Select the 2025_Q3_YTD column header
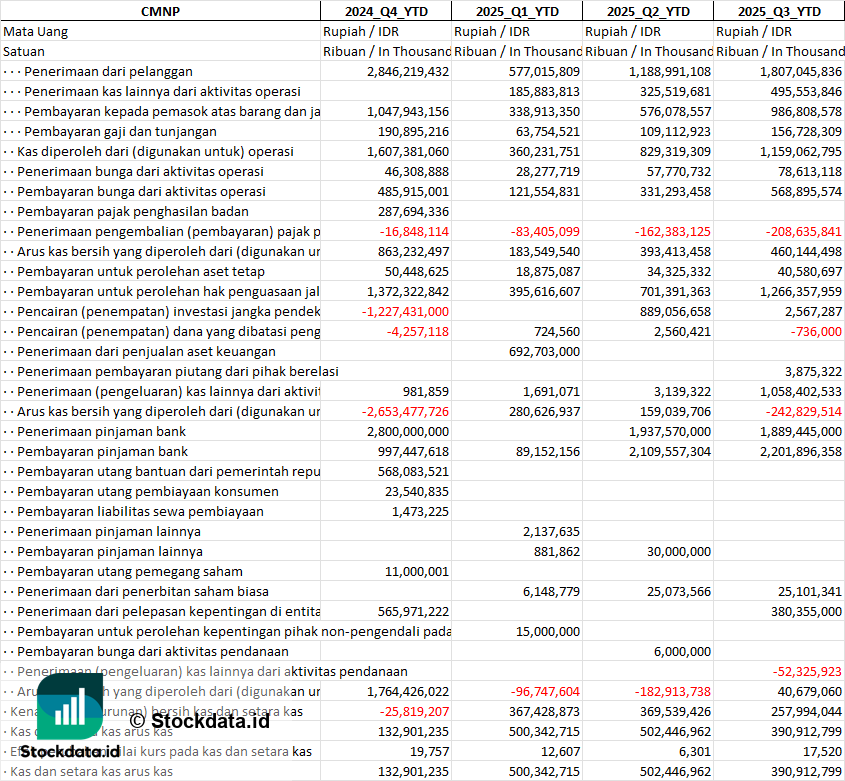 779,11
